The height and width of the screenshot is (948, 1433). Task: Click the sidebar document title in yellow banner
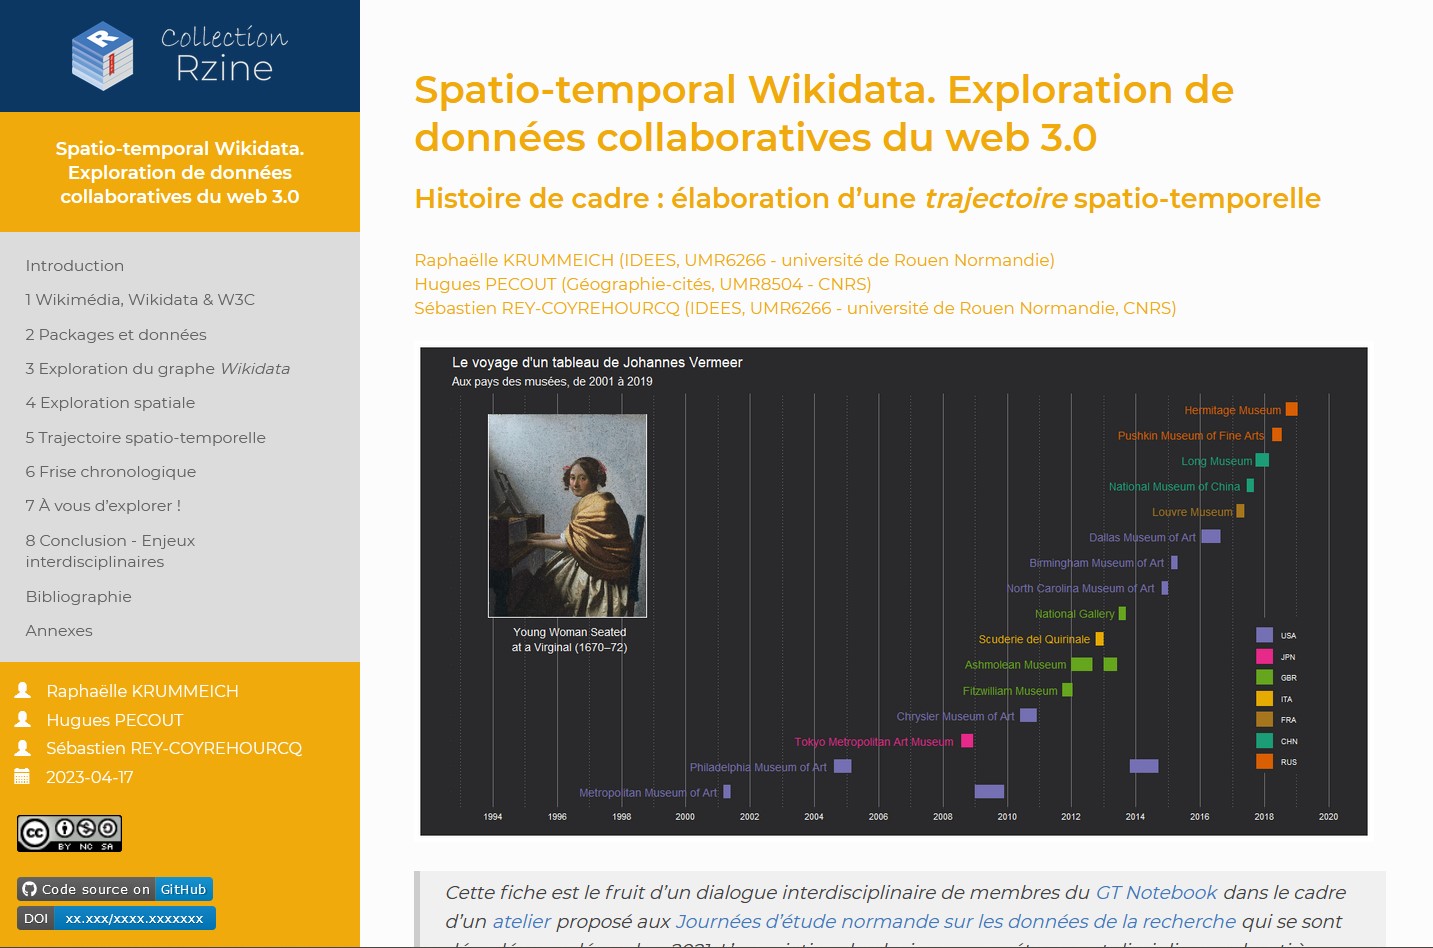(180, 172)
